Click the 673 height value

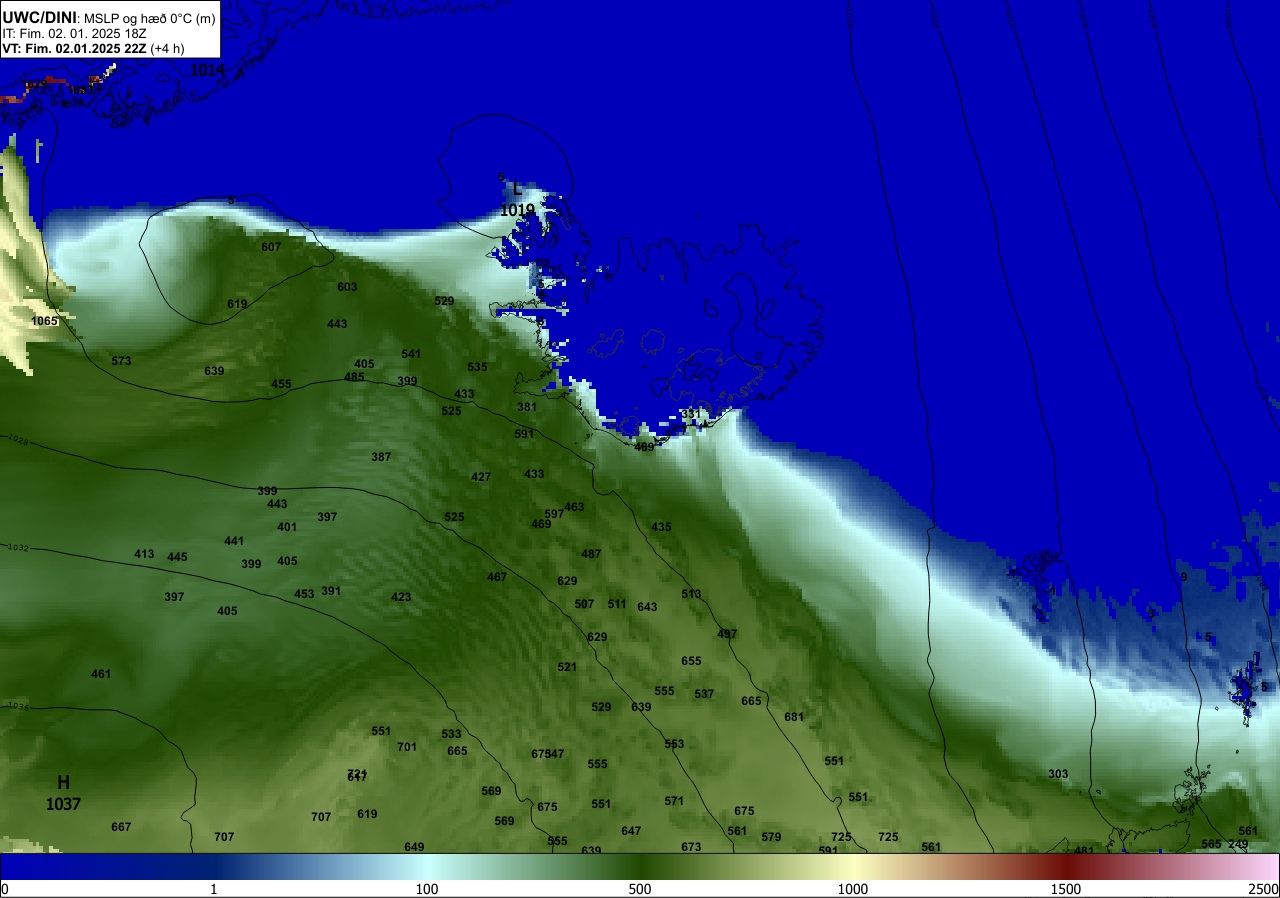(691, 847)
